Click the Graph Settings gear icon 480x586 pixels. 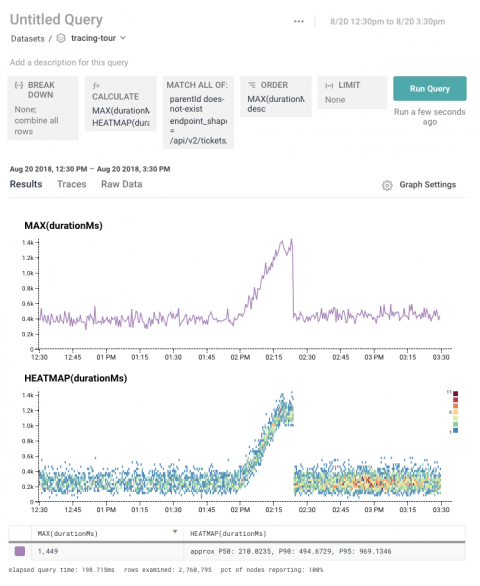[x=387, y=185]
